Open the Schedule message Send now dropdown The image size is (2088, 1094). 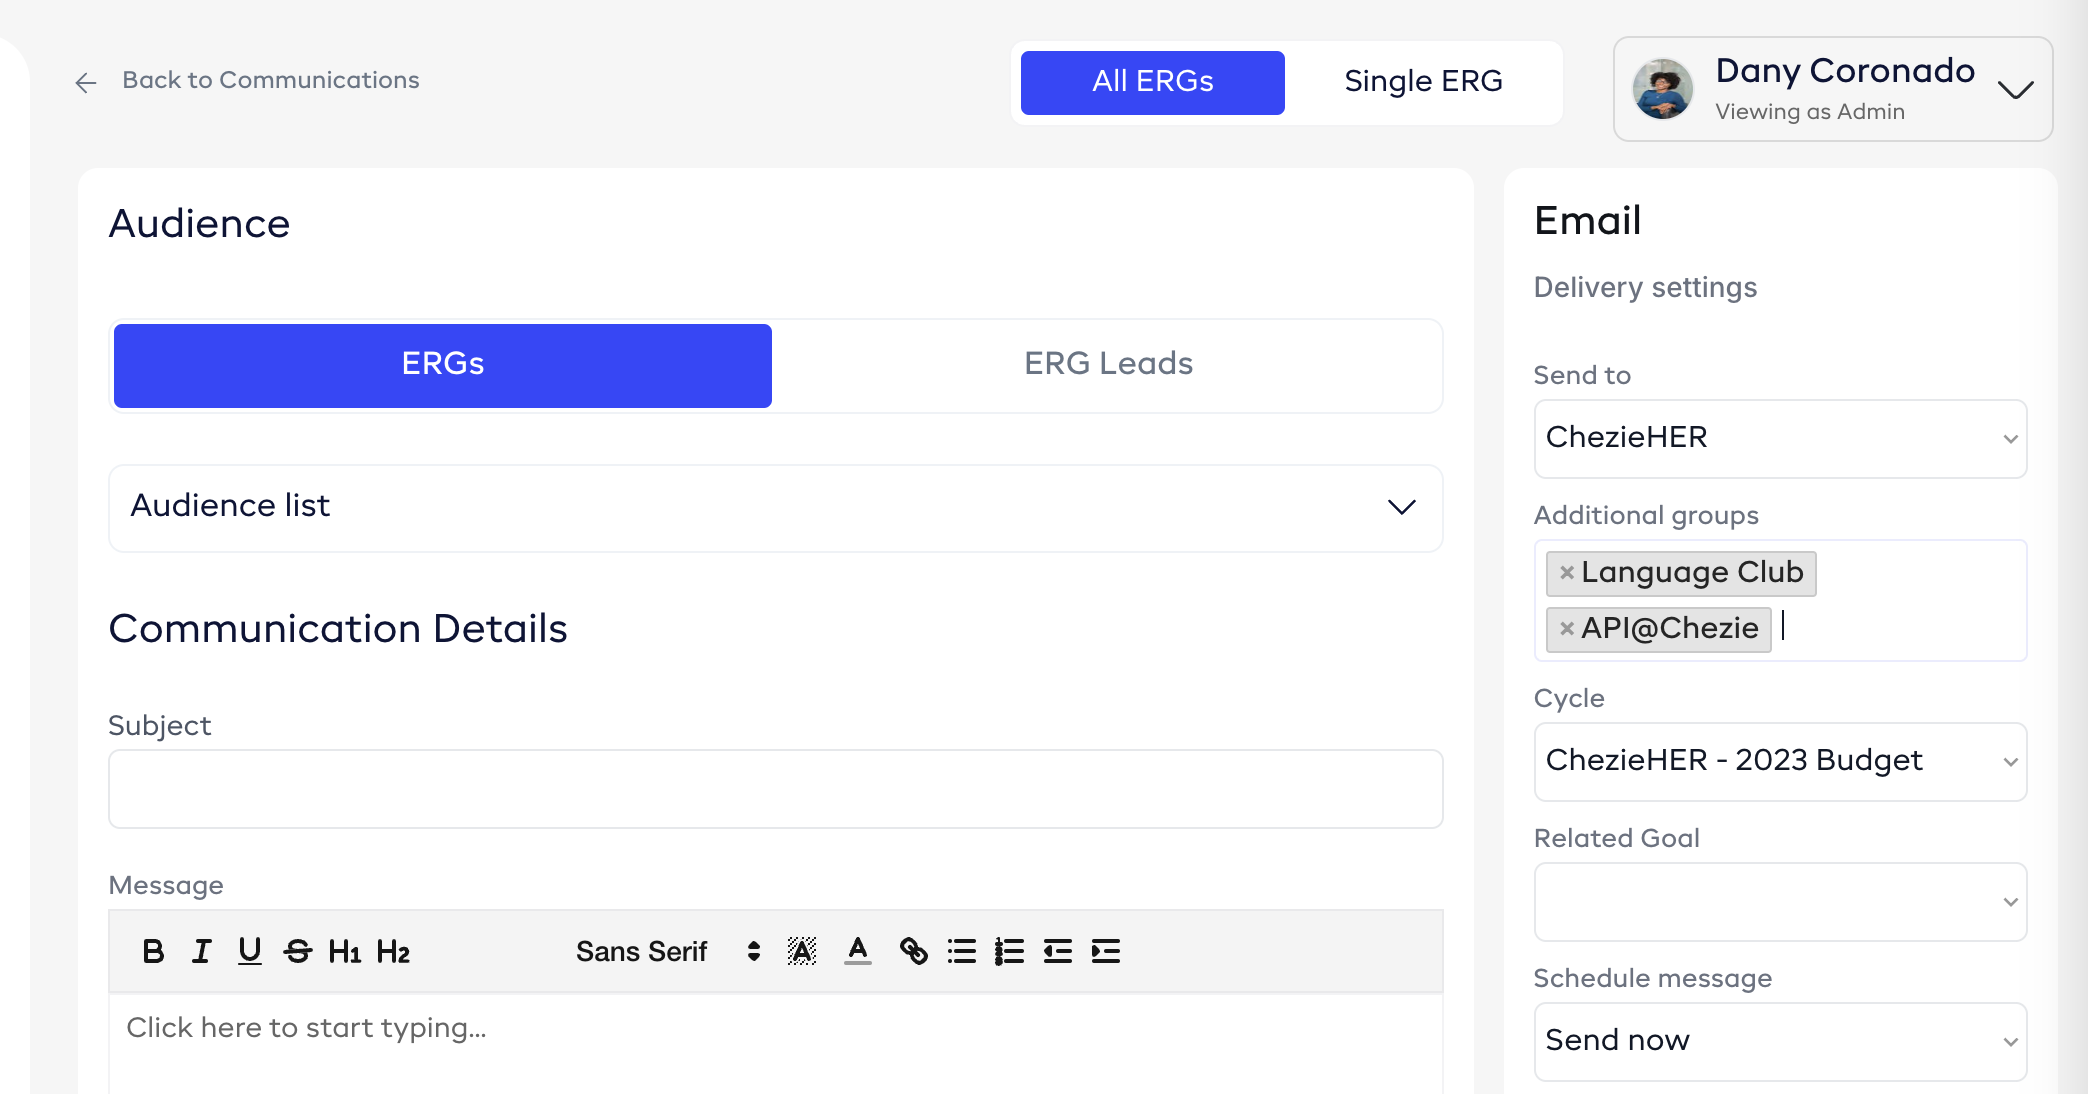coord(1779,1041)
